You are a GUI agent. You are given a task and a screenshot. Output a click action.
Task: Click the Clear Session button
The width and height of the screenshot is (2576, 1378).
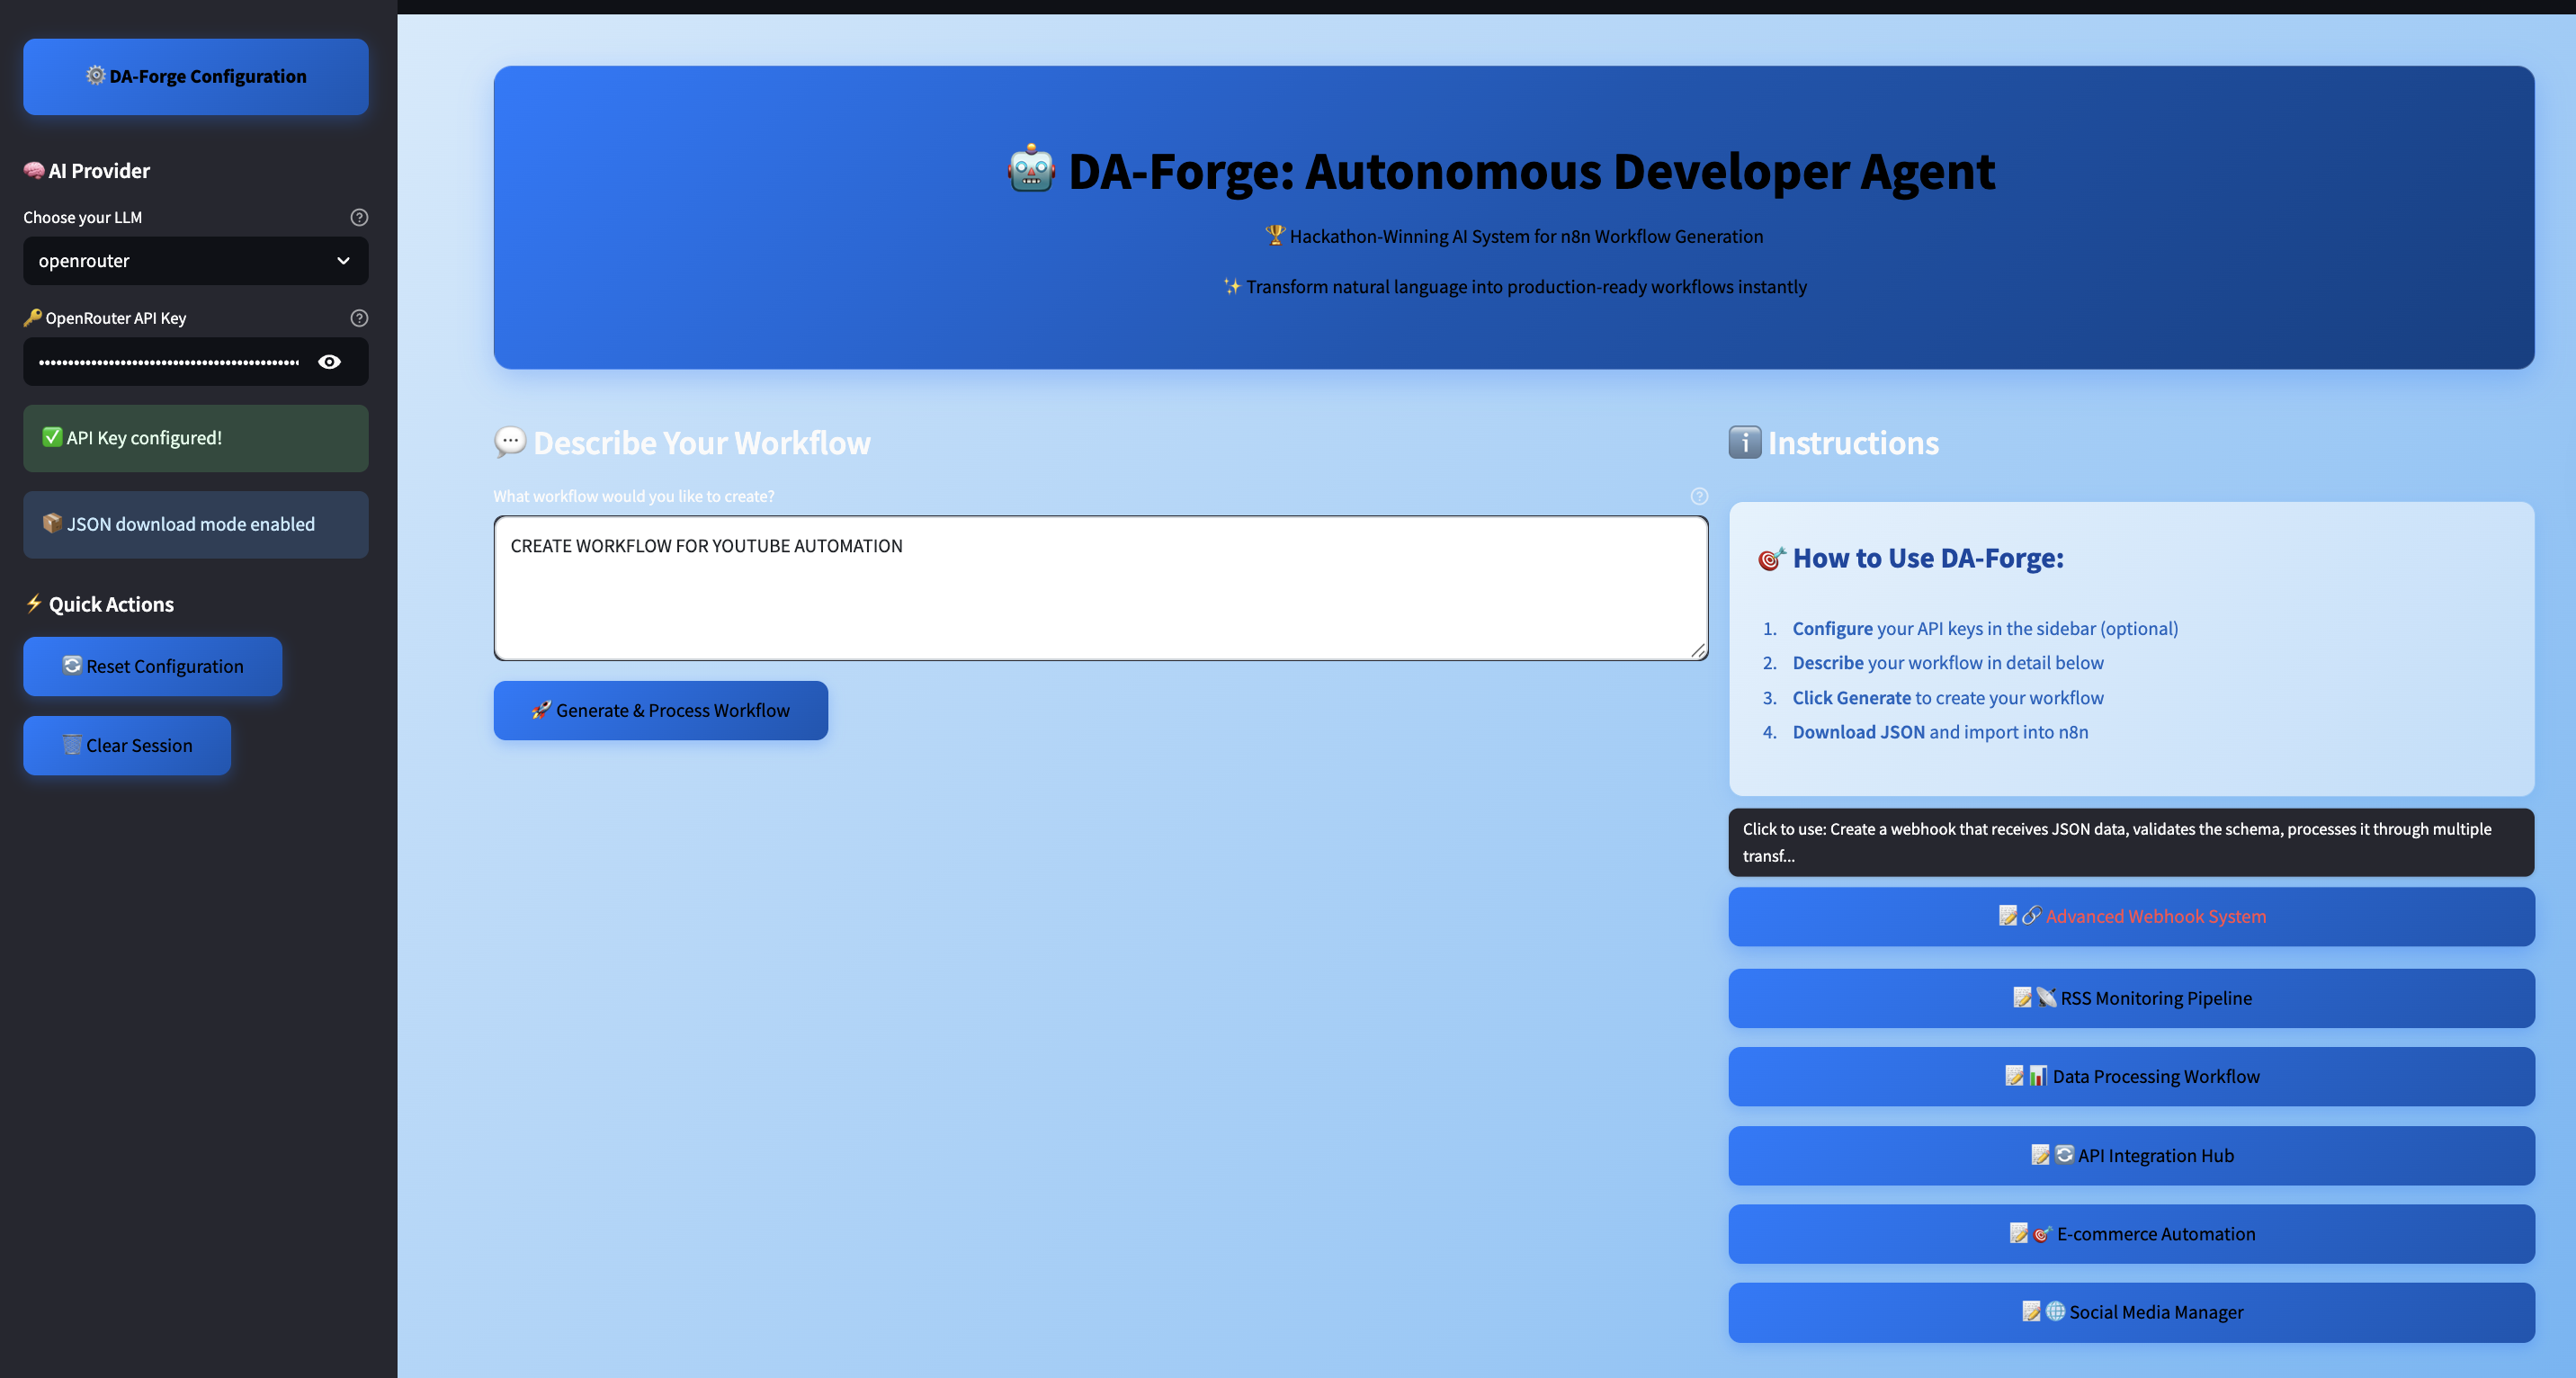click(x=127, y=745)
